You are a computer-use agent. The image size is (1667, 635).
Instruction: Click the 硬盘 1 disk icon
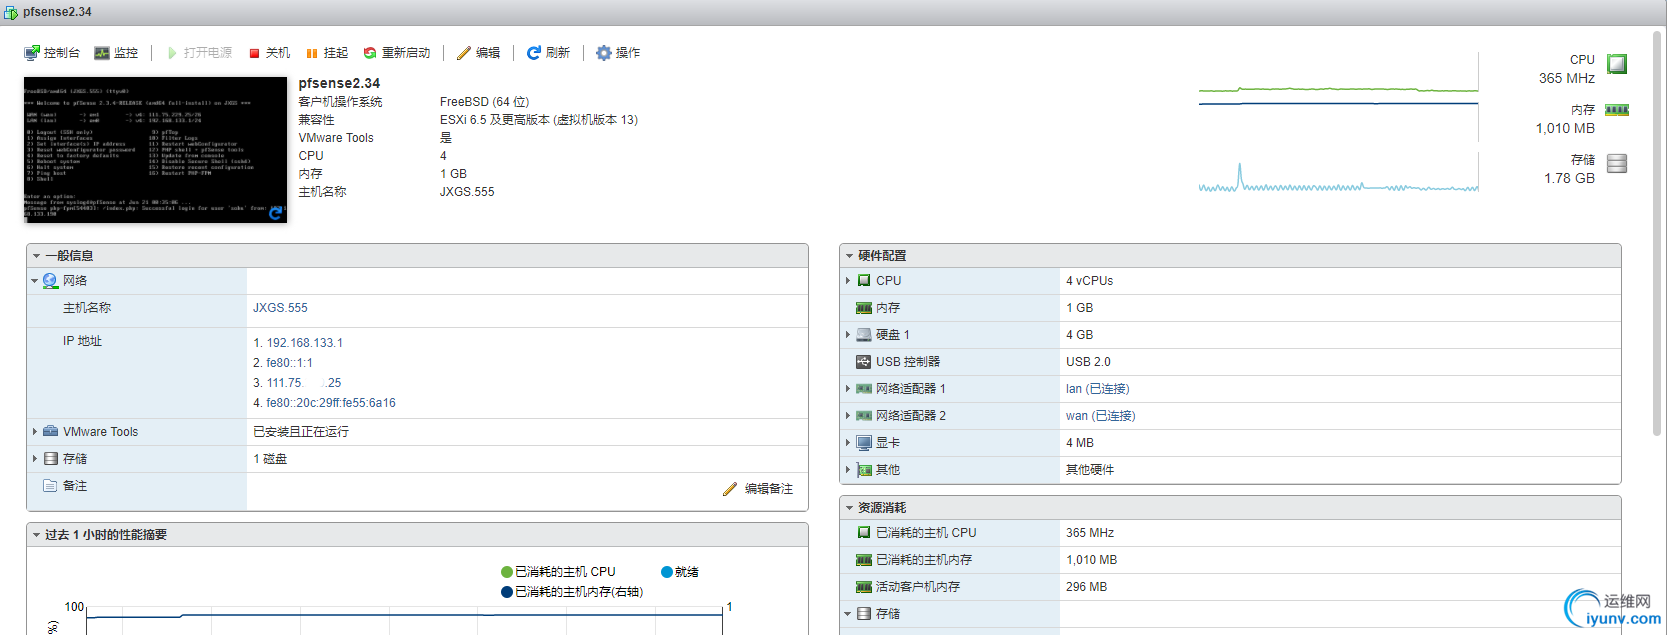click(x=864, y=335)
